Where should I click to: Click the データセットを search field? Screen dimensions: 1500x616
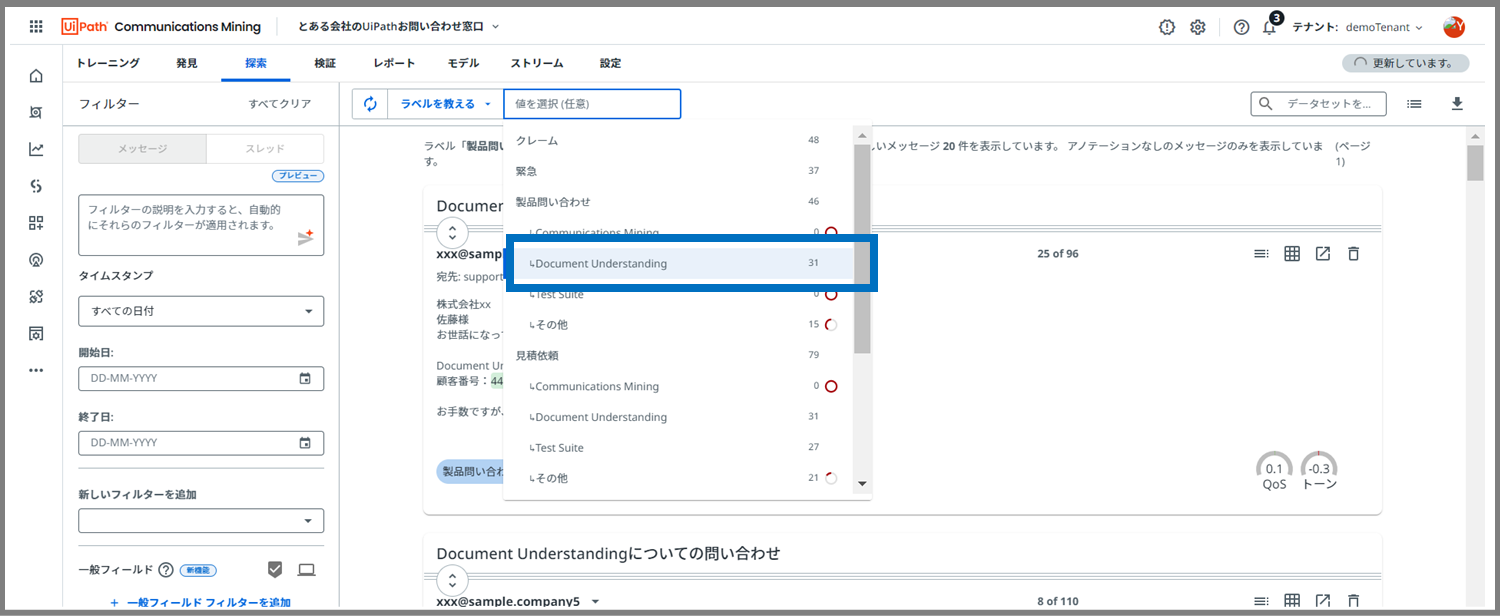(1319, 104)
